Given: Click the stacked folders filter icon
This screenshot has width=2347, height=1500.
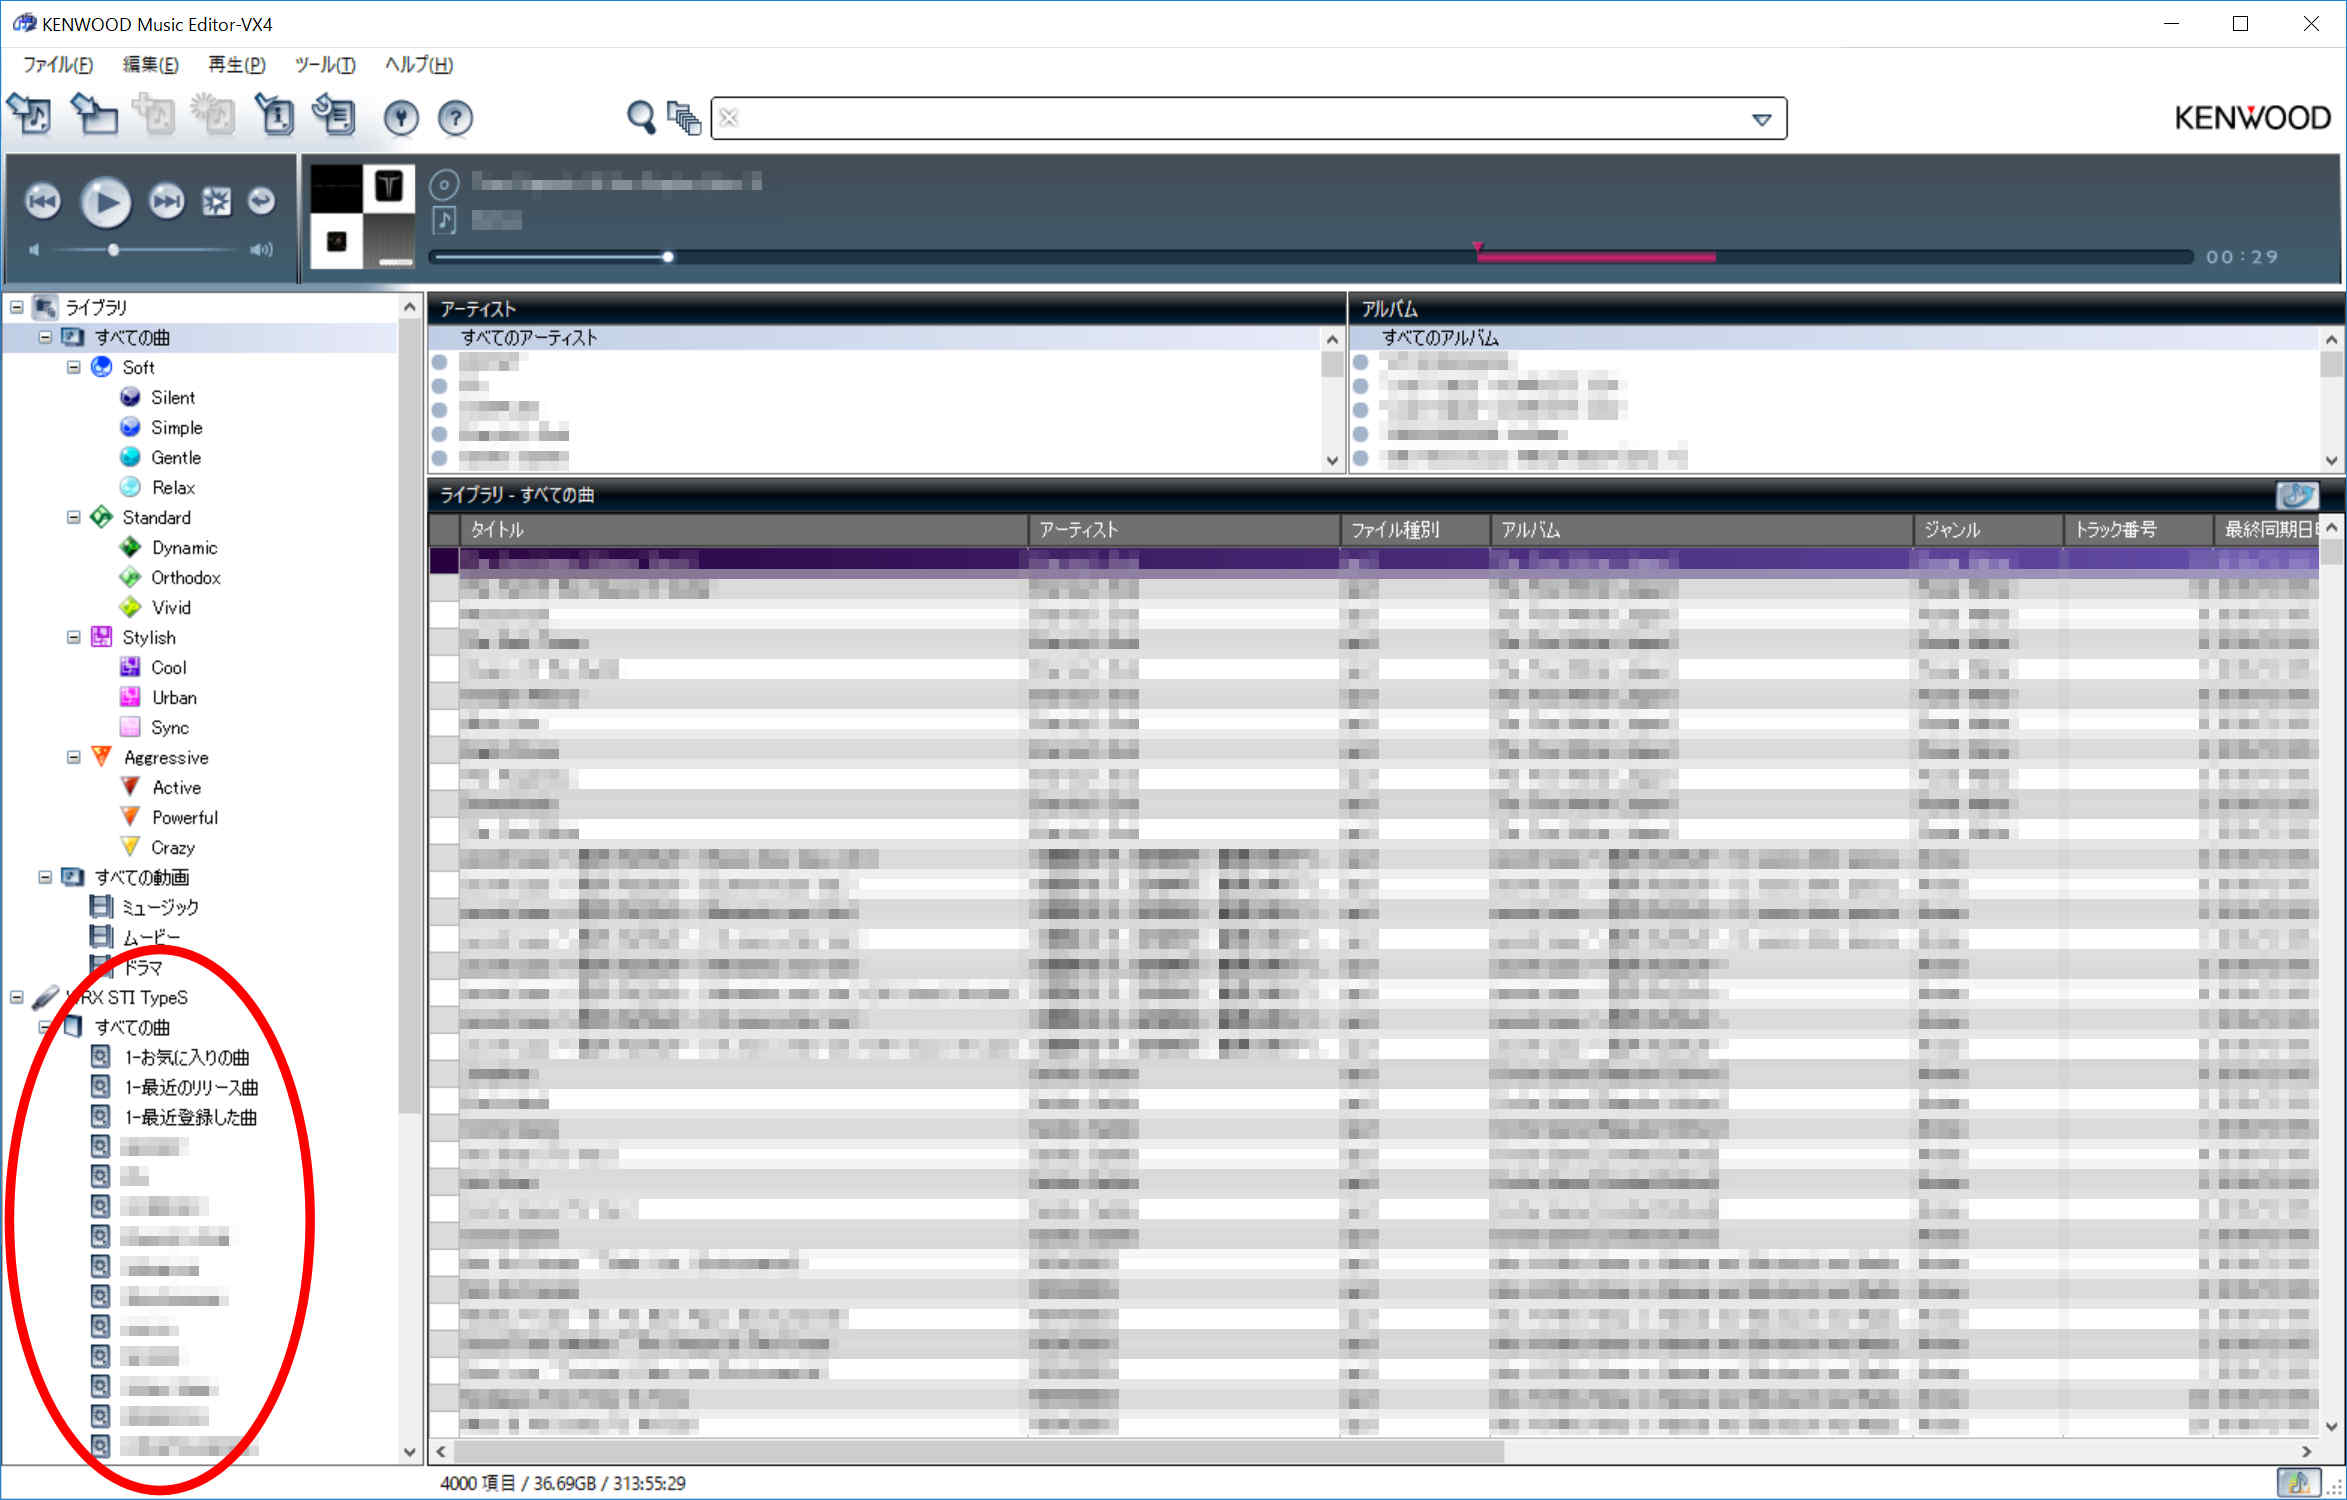Looking at the screenshot, I should [x=684, y=118].
